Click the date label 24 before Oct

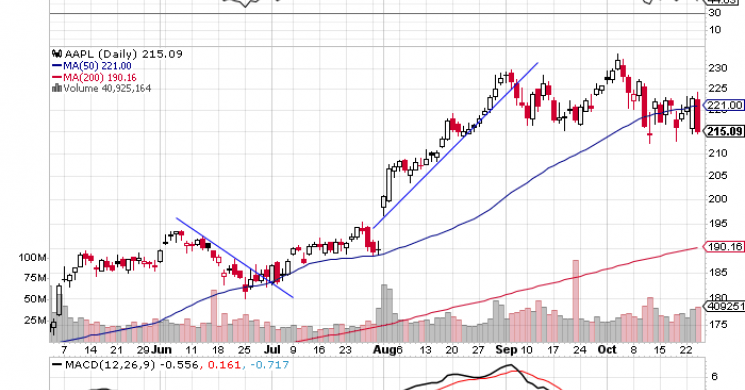(580, 350)
